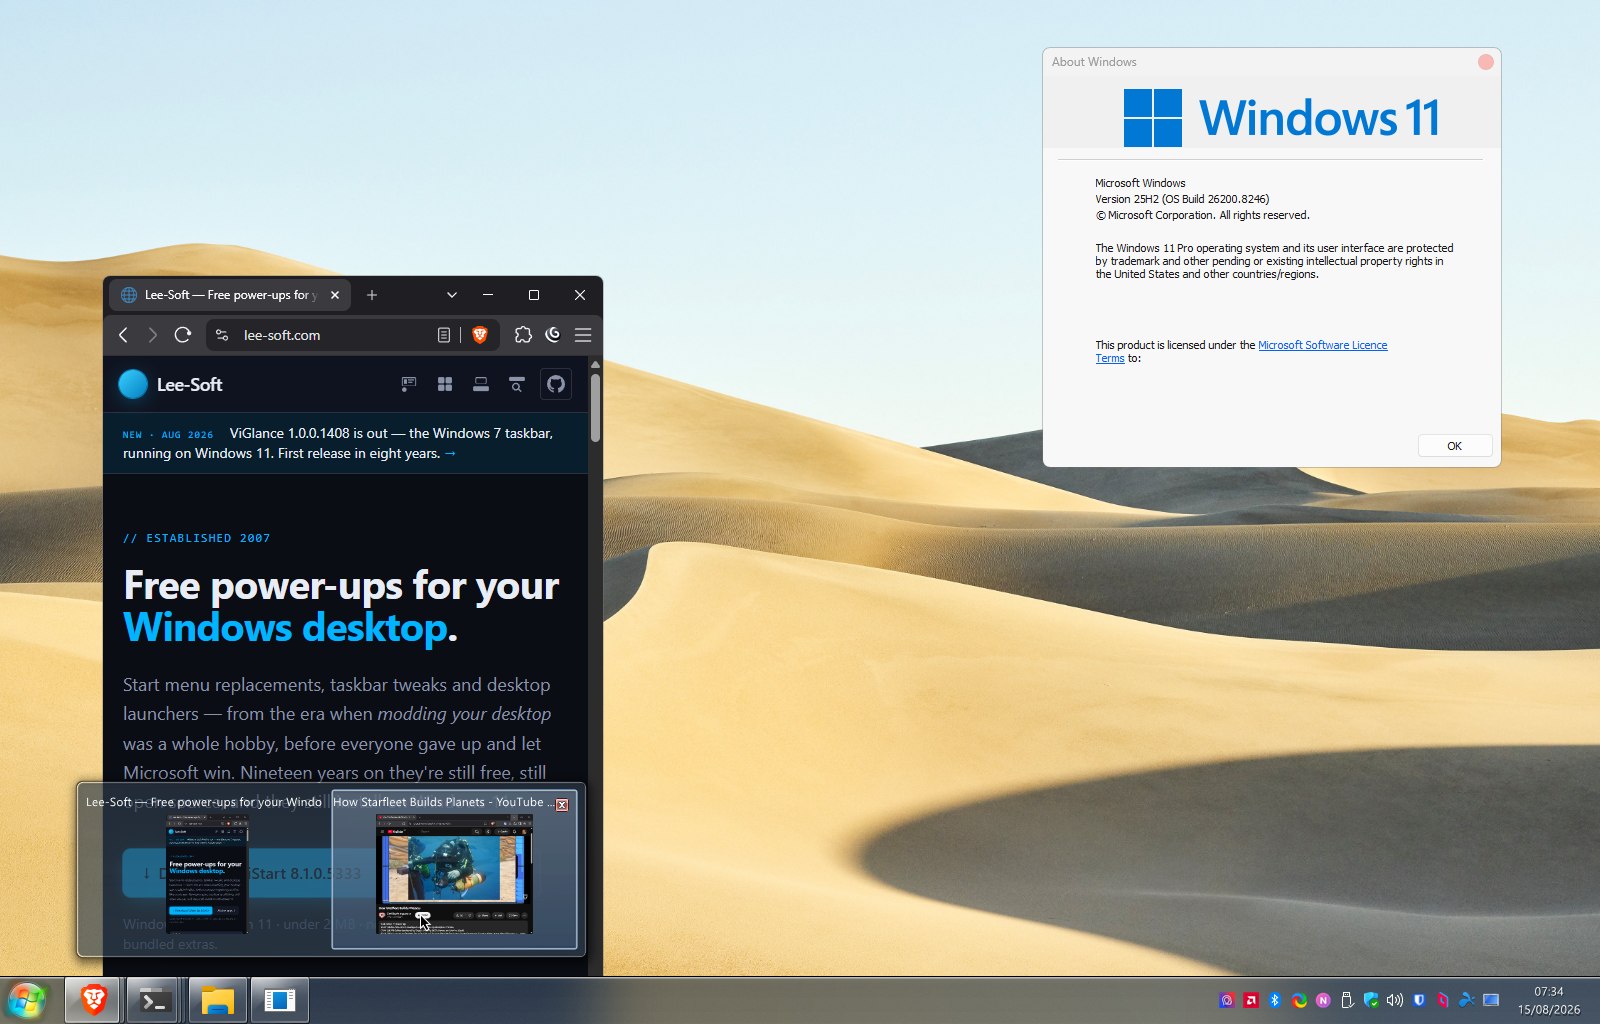
Task: Click the search-bar icon in Lee-Soft header
Action: coord(517,384)
